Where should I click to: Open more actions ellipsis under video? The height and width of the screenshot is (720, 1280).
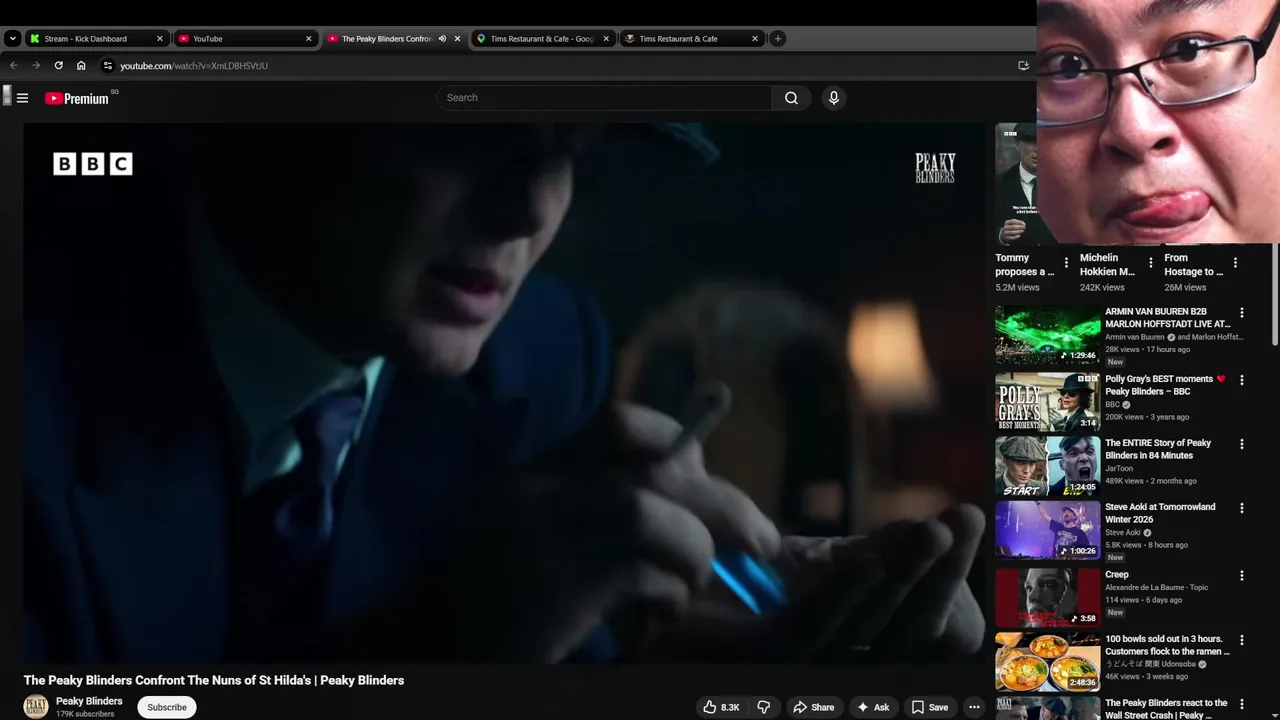pyautogui.click(x=974, y=707)
